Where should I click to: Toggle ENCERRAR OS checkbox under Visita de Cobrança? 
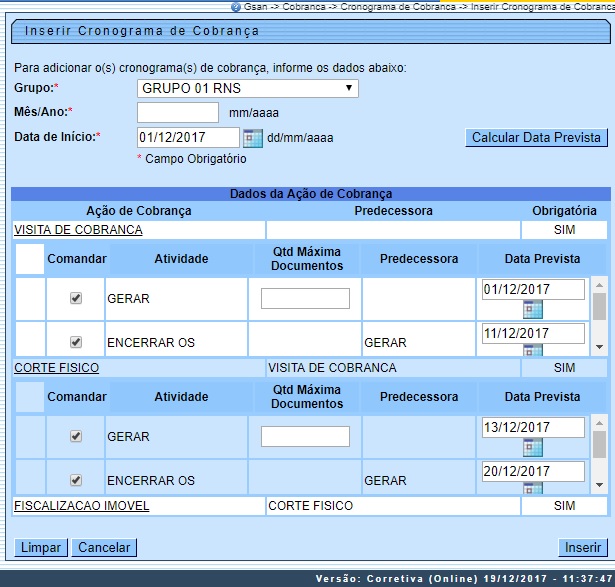(x=76, y=342)
